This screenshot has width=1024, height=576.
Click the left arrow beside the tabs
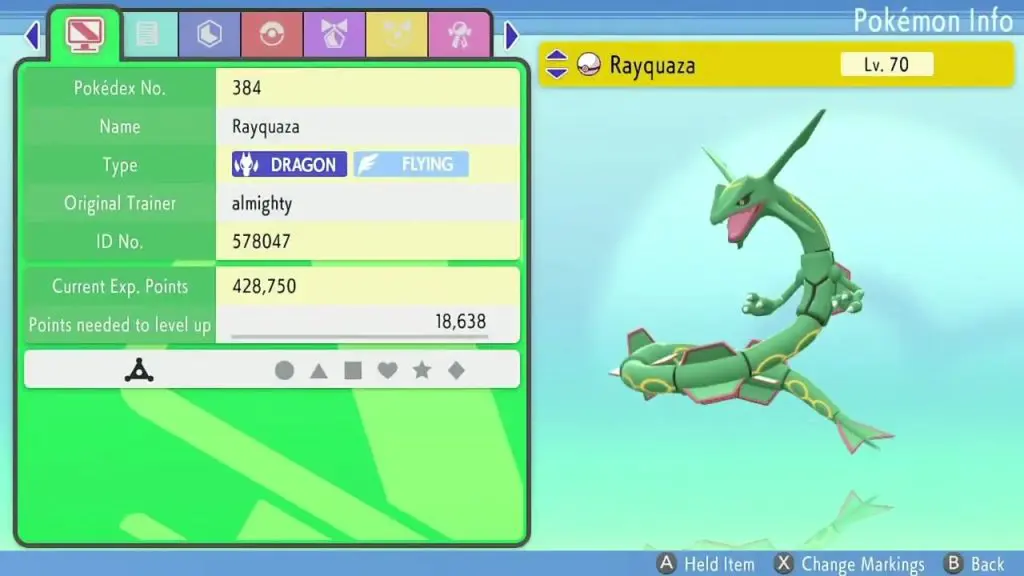click(x=31, y=36)
